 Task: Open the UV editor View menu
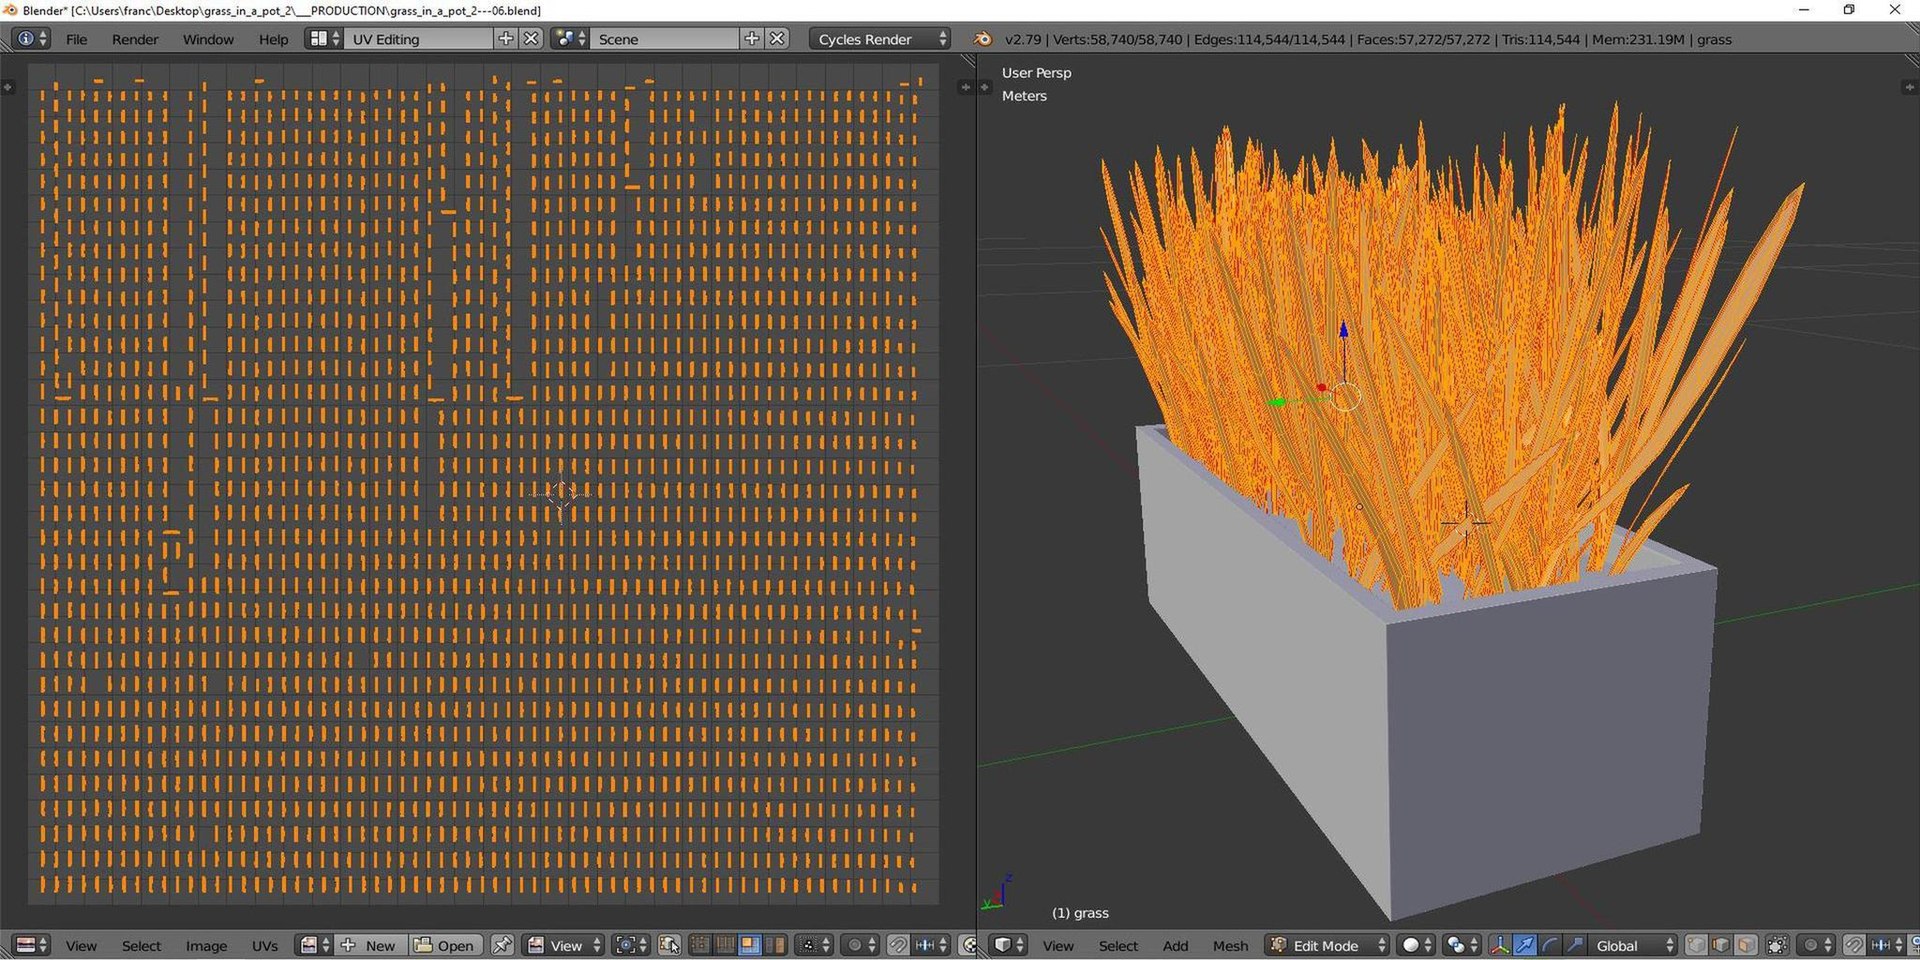coord(81,945)
